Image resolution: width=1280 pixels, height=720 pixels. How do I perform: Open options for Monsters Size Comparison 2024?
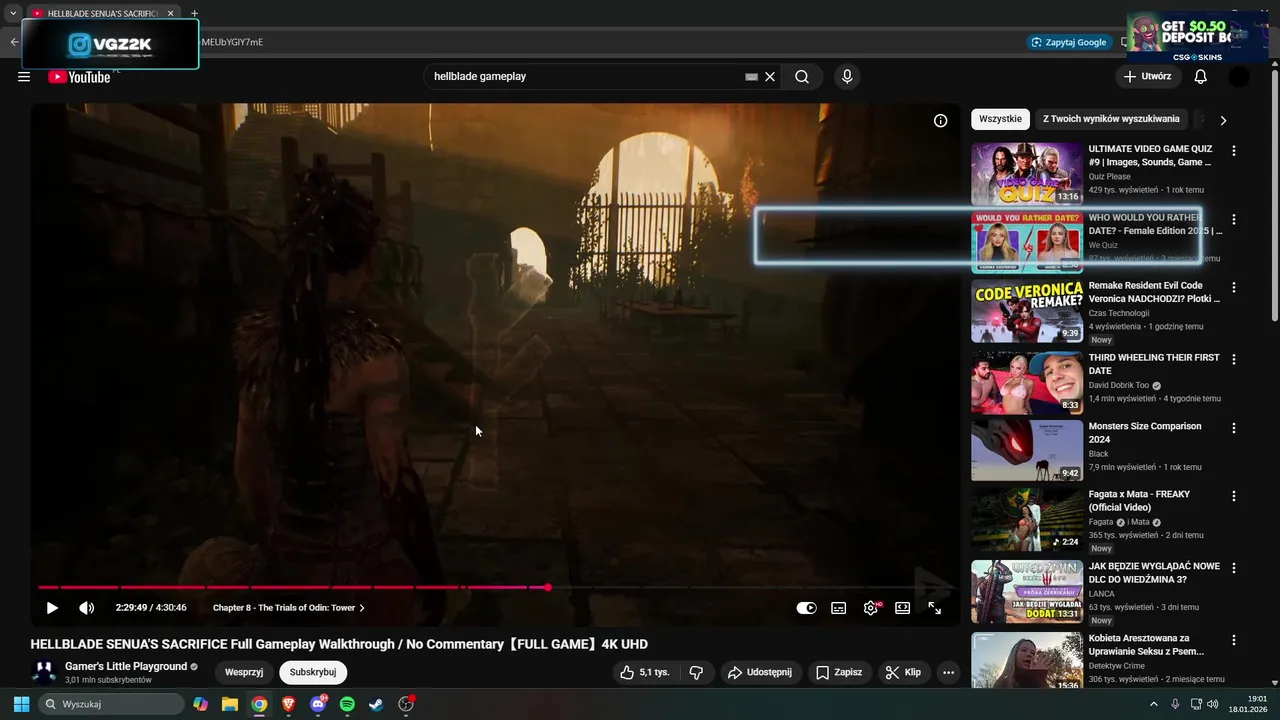click(1233, 428)
